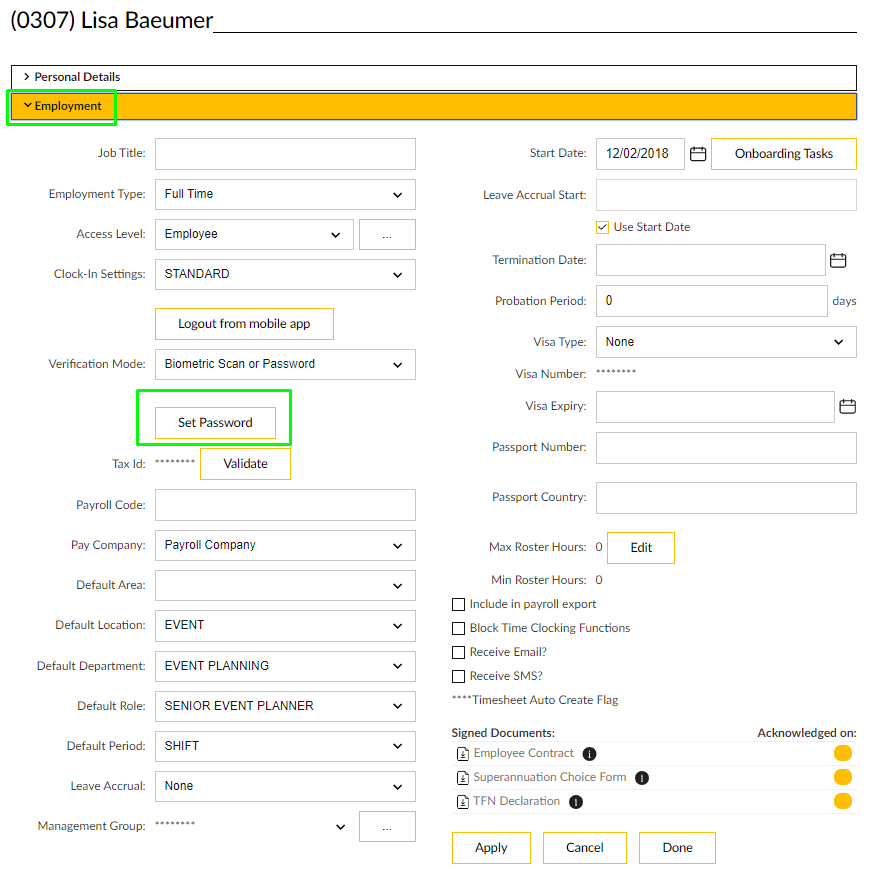Screen dimensions: 871x881
Task: Click Apply to save changes
Action: [x=491, y=848]
